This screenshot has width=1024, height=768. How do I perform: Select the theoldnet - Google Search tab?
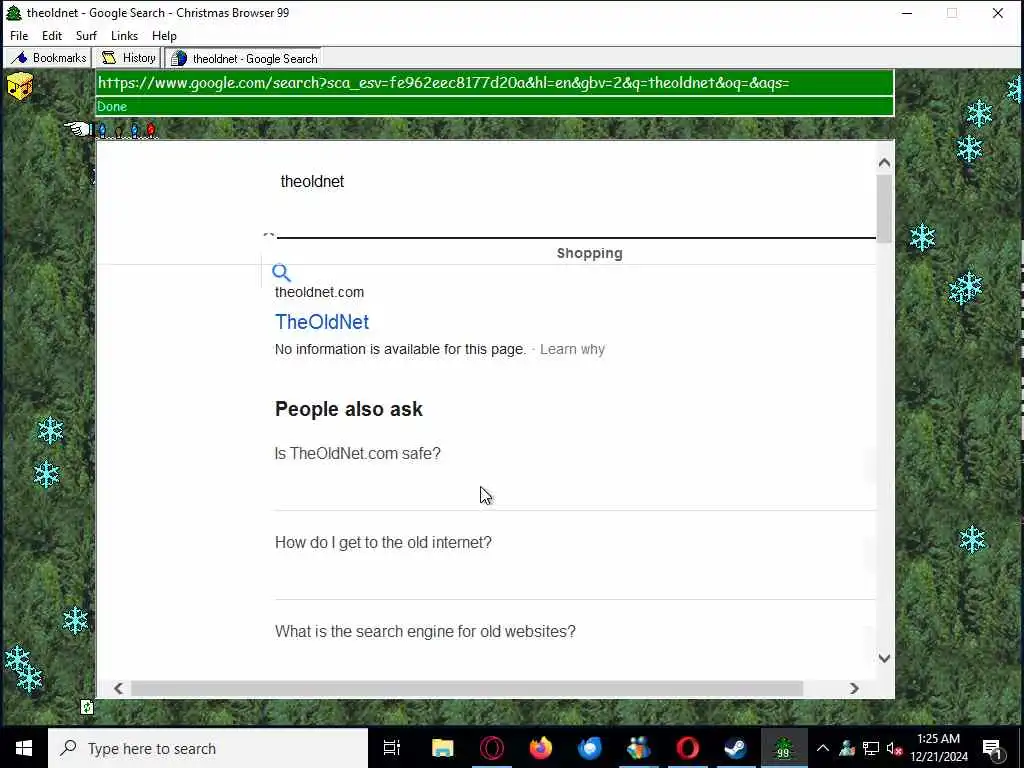(x=244, y=58)
